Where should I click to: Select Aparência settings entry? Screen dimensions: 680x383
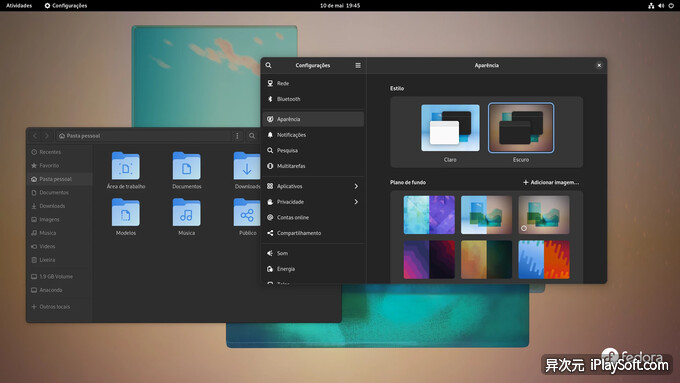pos(313,119)
